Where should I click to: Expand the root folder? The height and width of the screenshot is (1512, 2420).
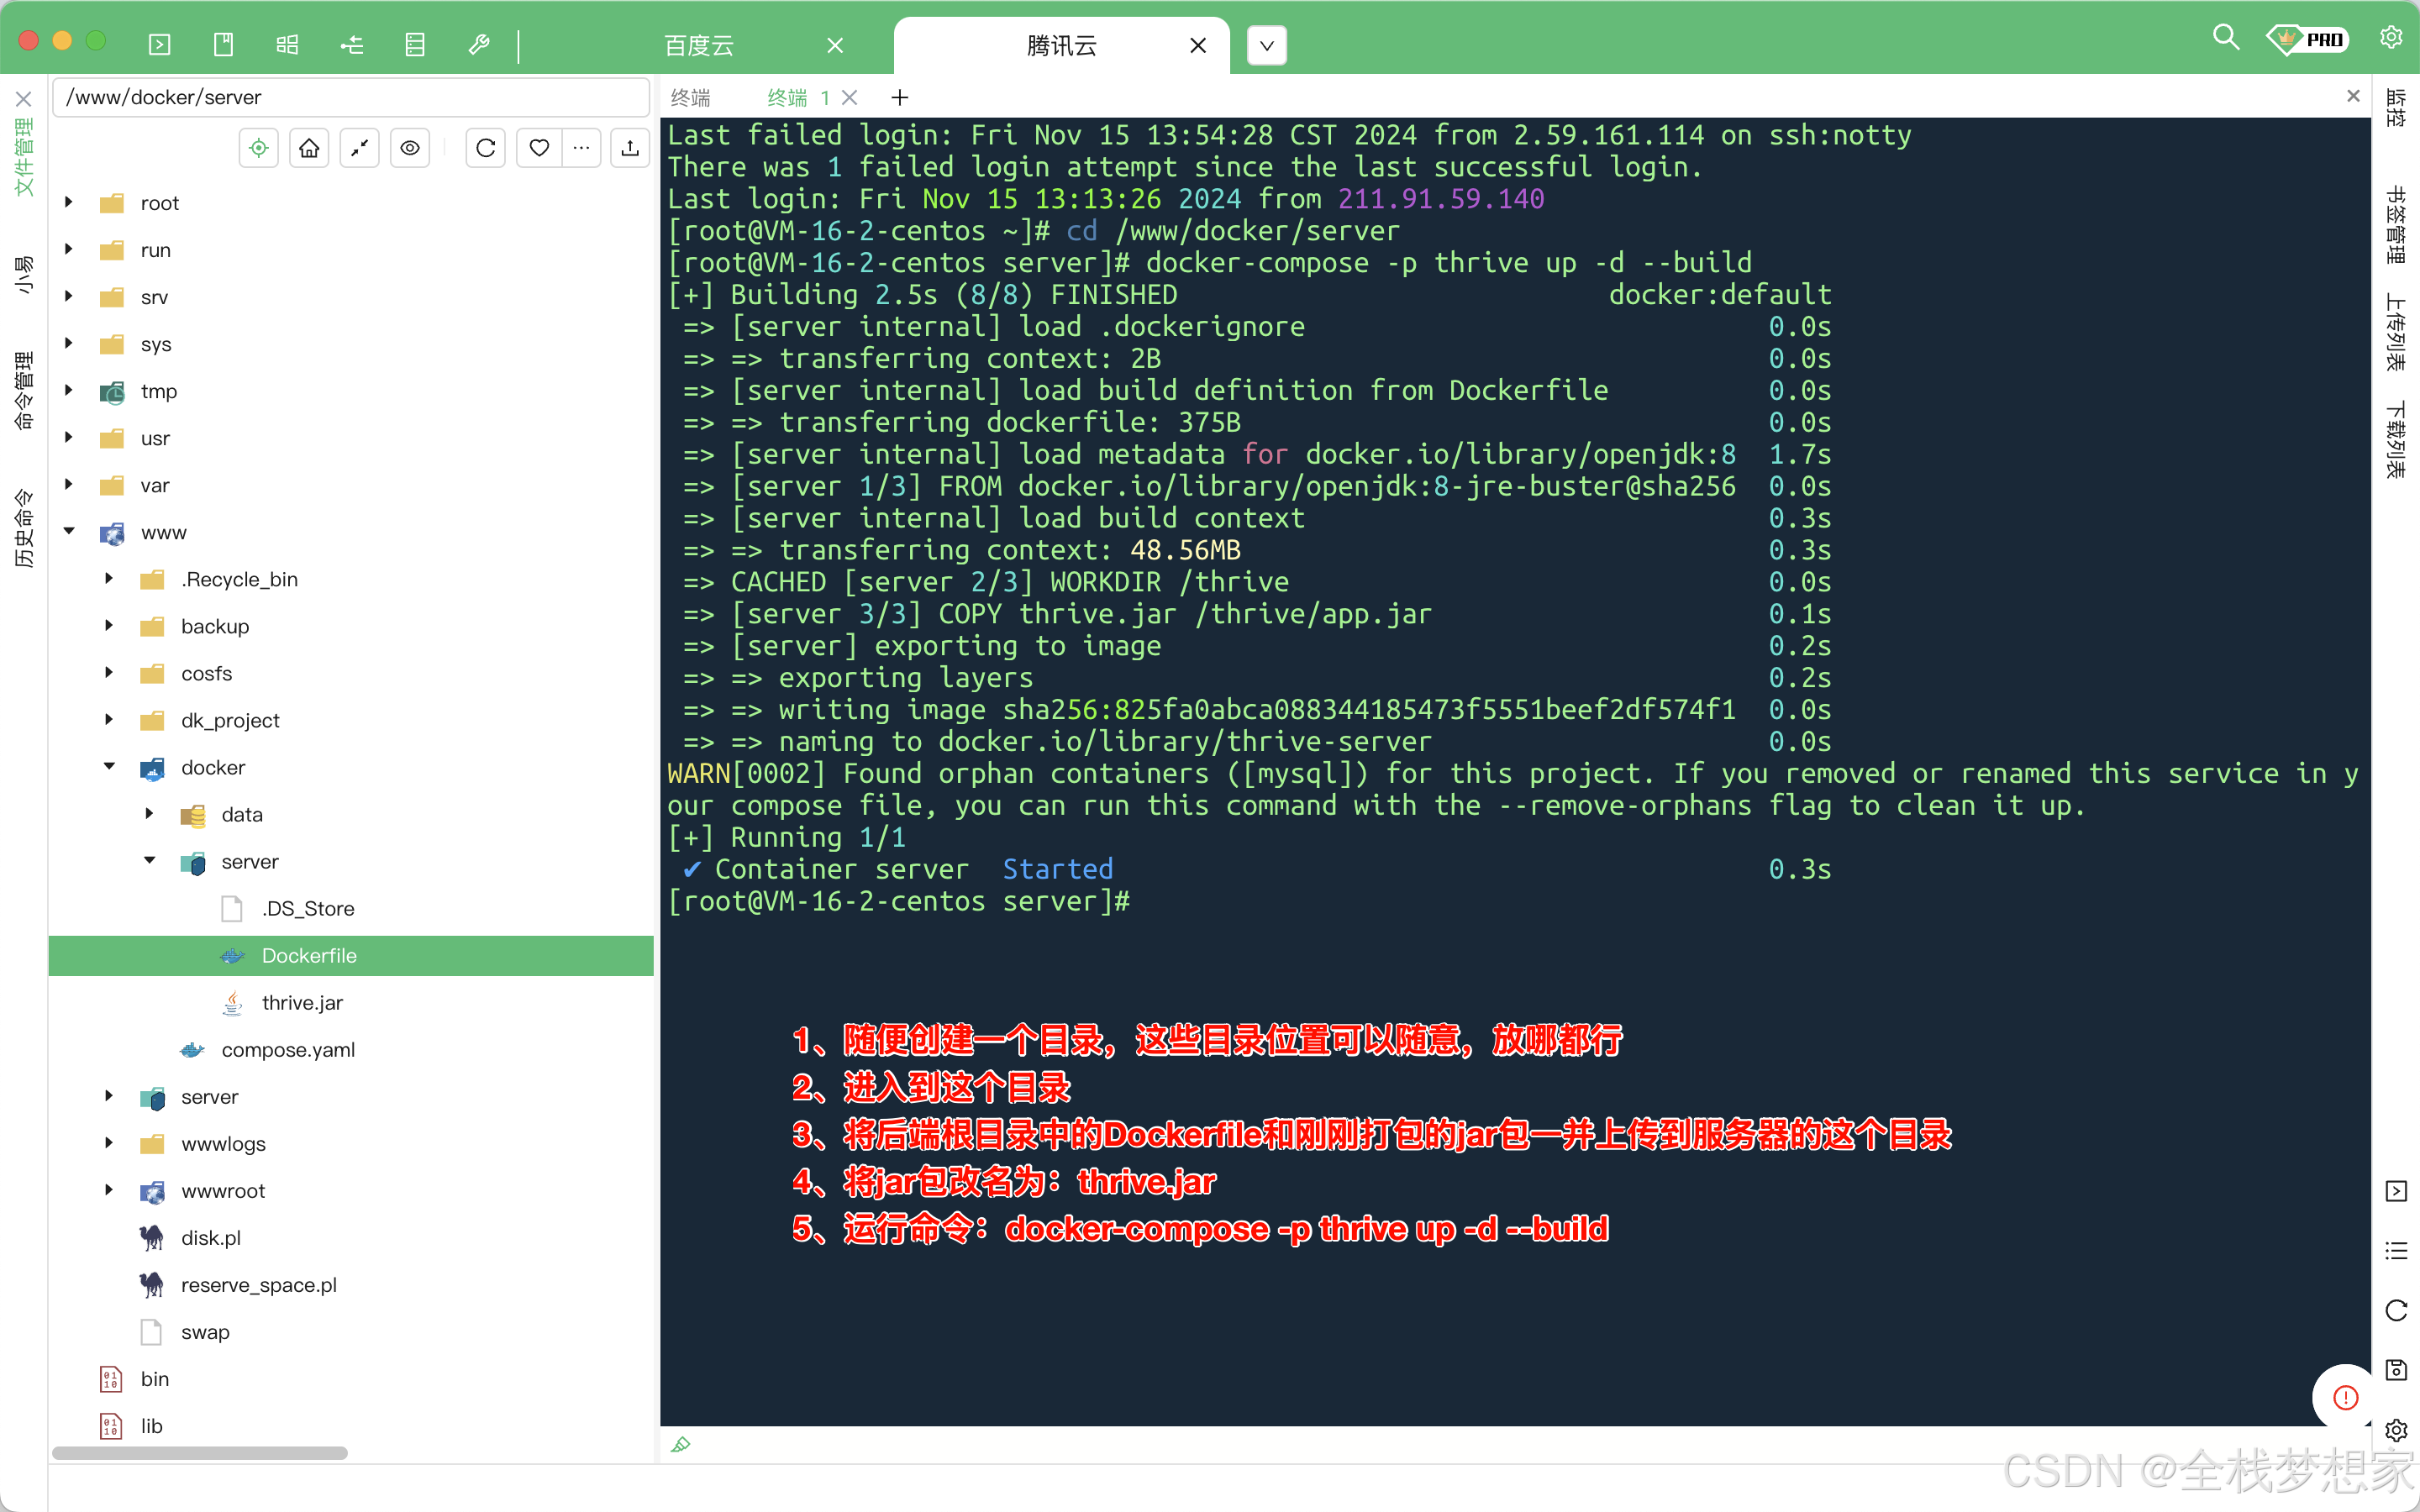(x=69, y=202)
